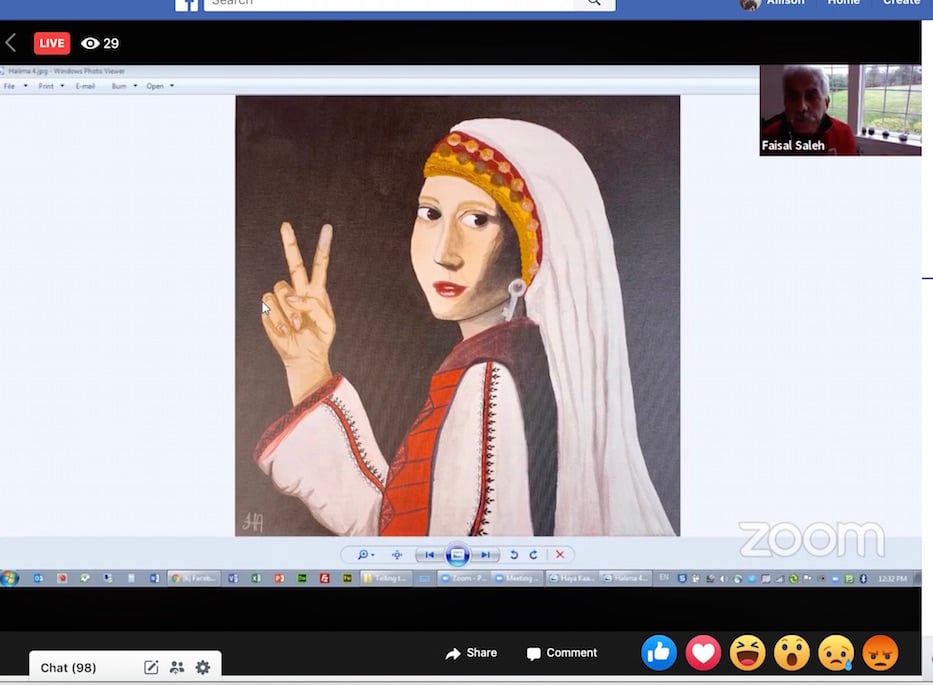Delete the photo with red X

560,555
